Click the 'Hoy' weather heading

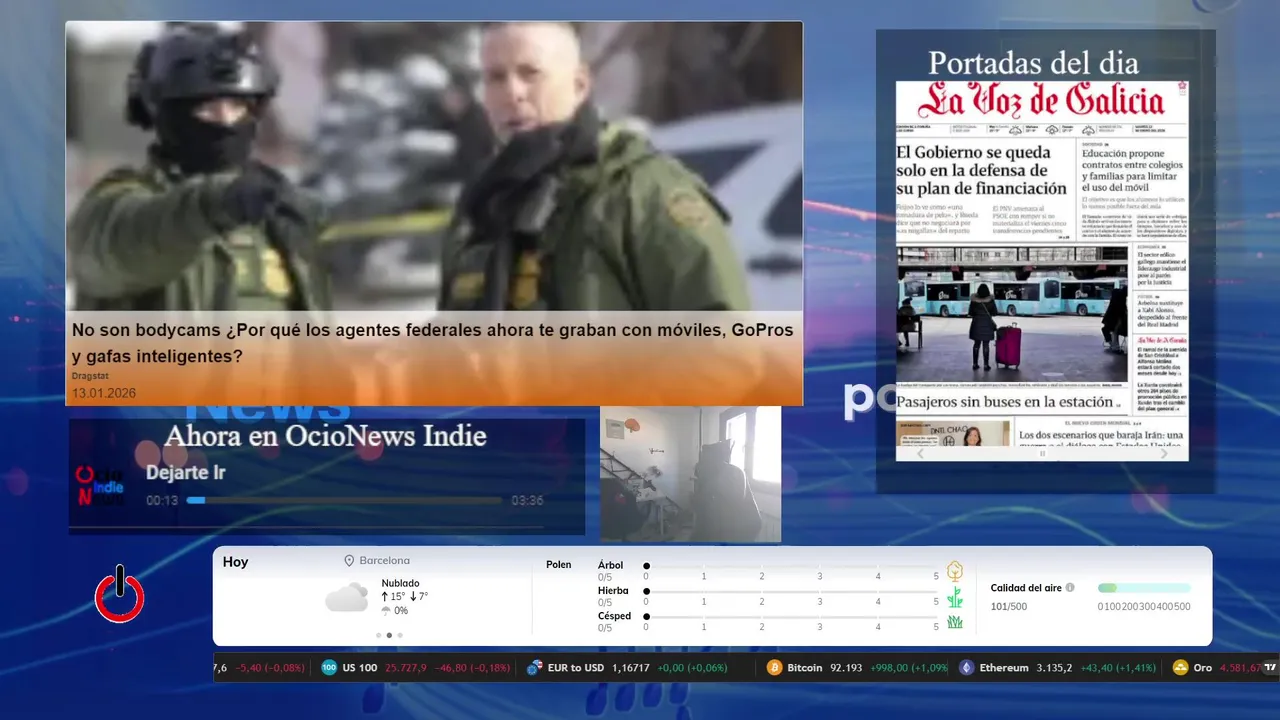point(236,562)
